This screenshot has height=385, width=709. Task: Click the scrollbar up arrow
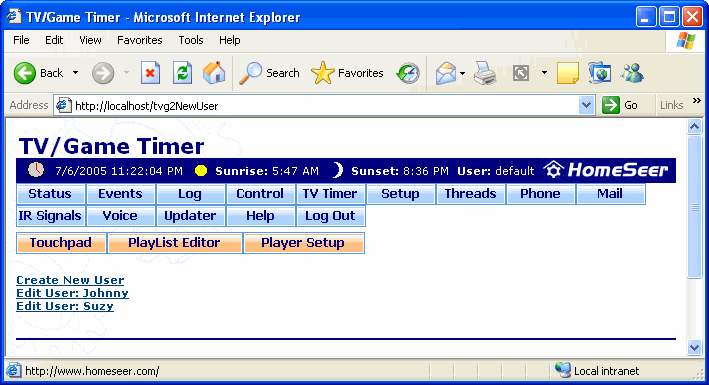[x=695, y=127]
